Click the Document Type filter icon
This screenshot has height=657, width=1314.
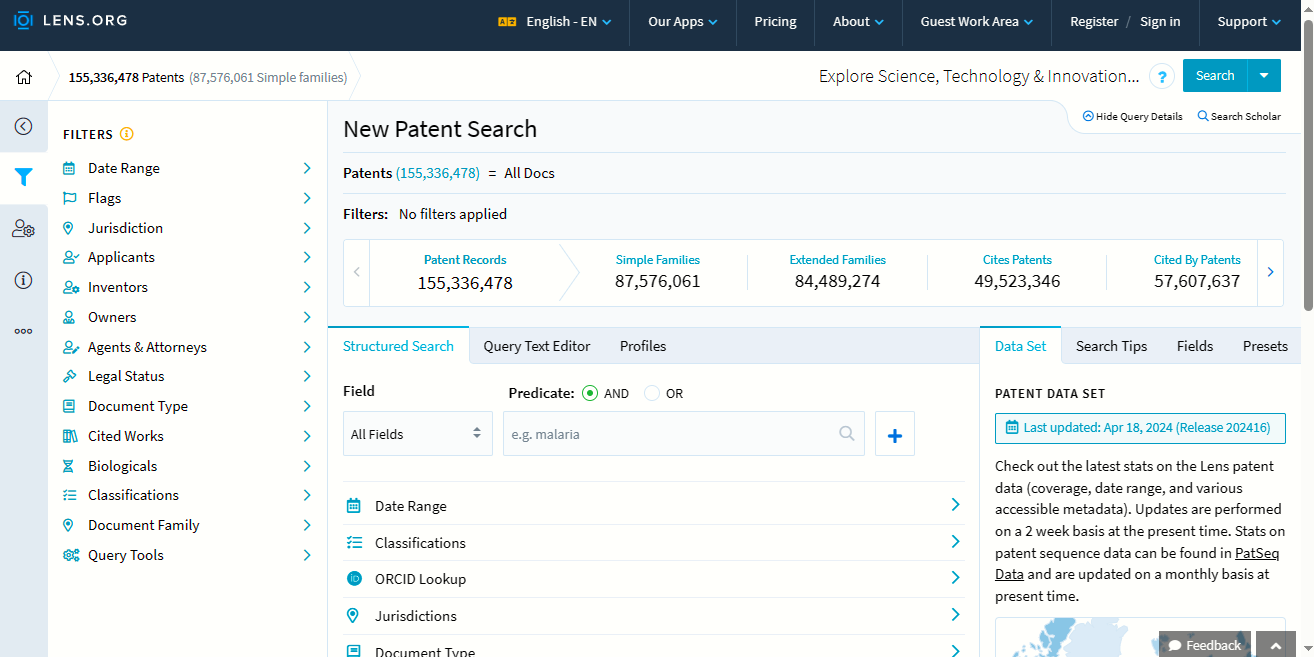click(x=69, y=406)
